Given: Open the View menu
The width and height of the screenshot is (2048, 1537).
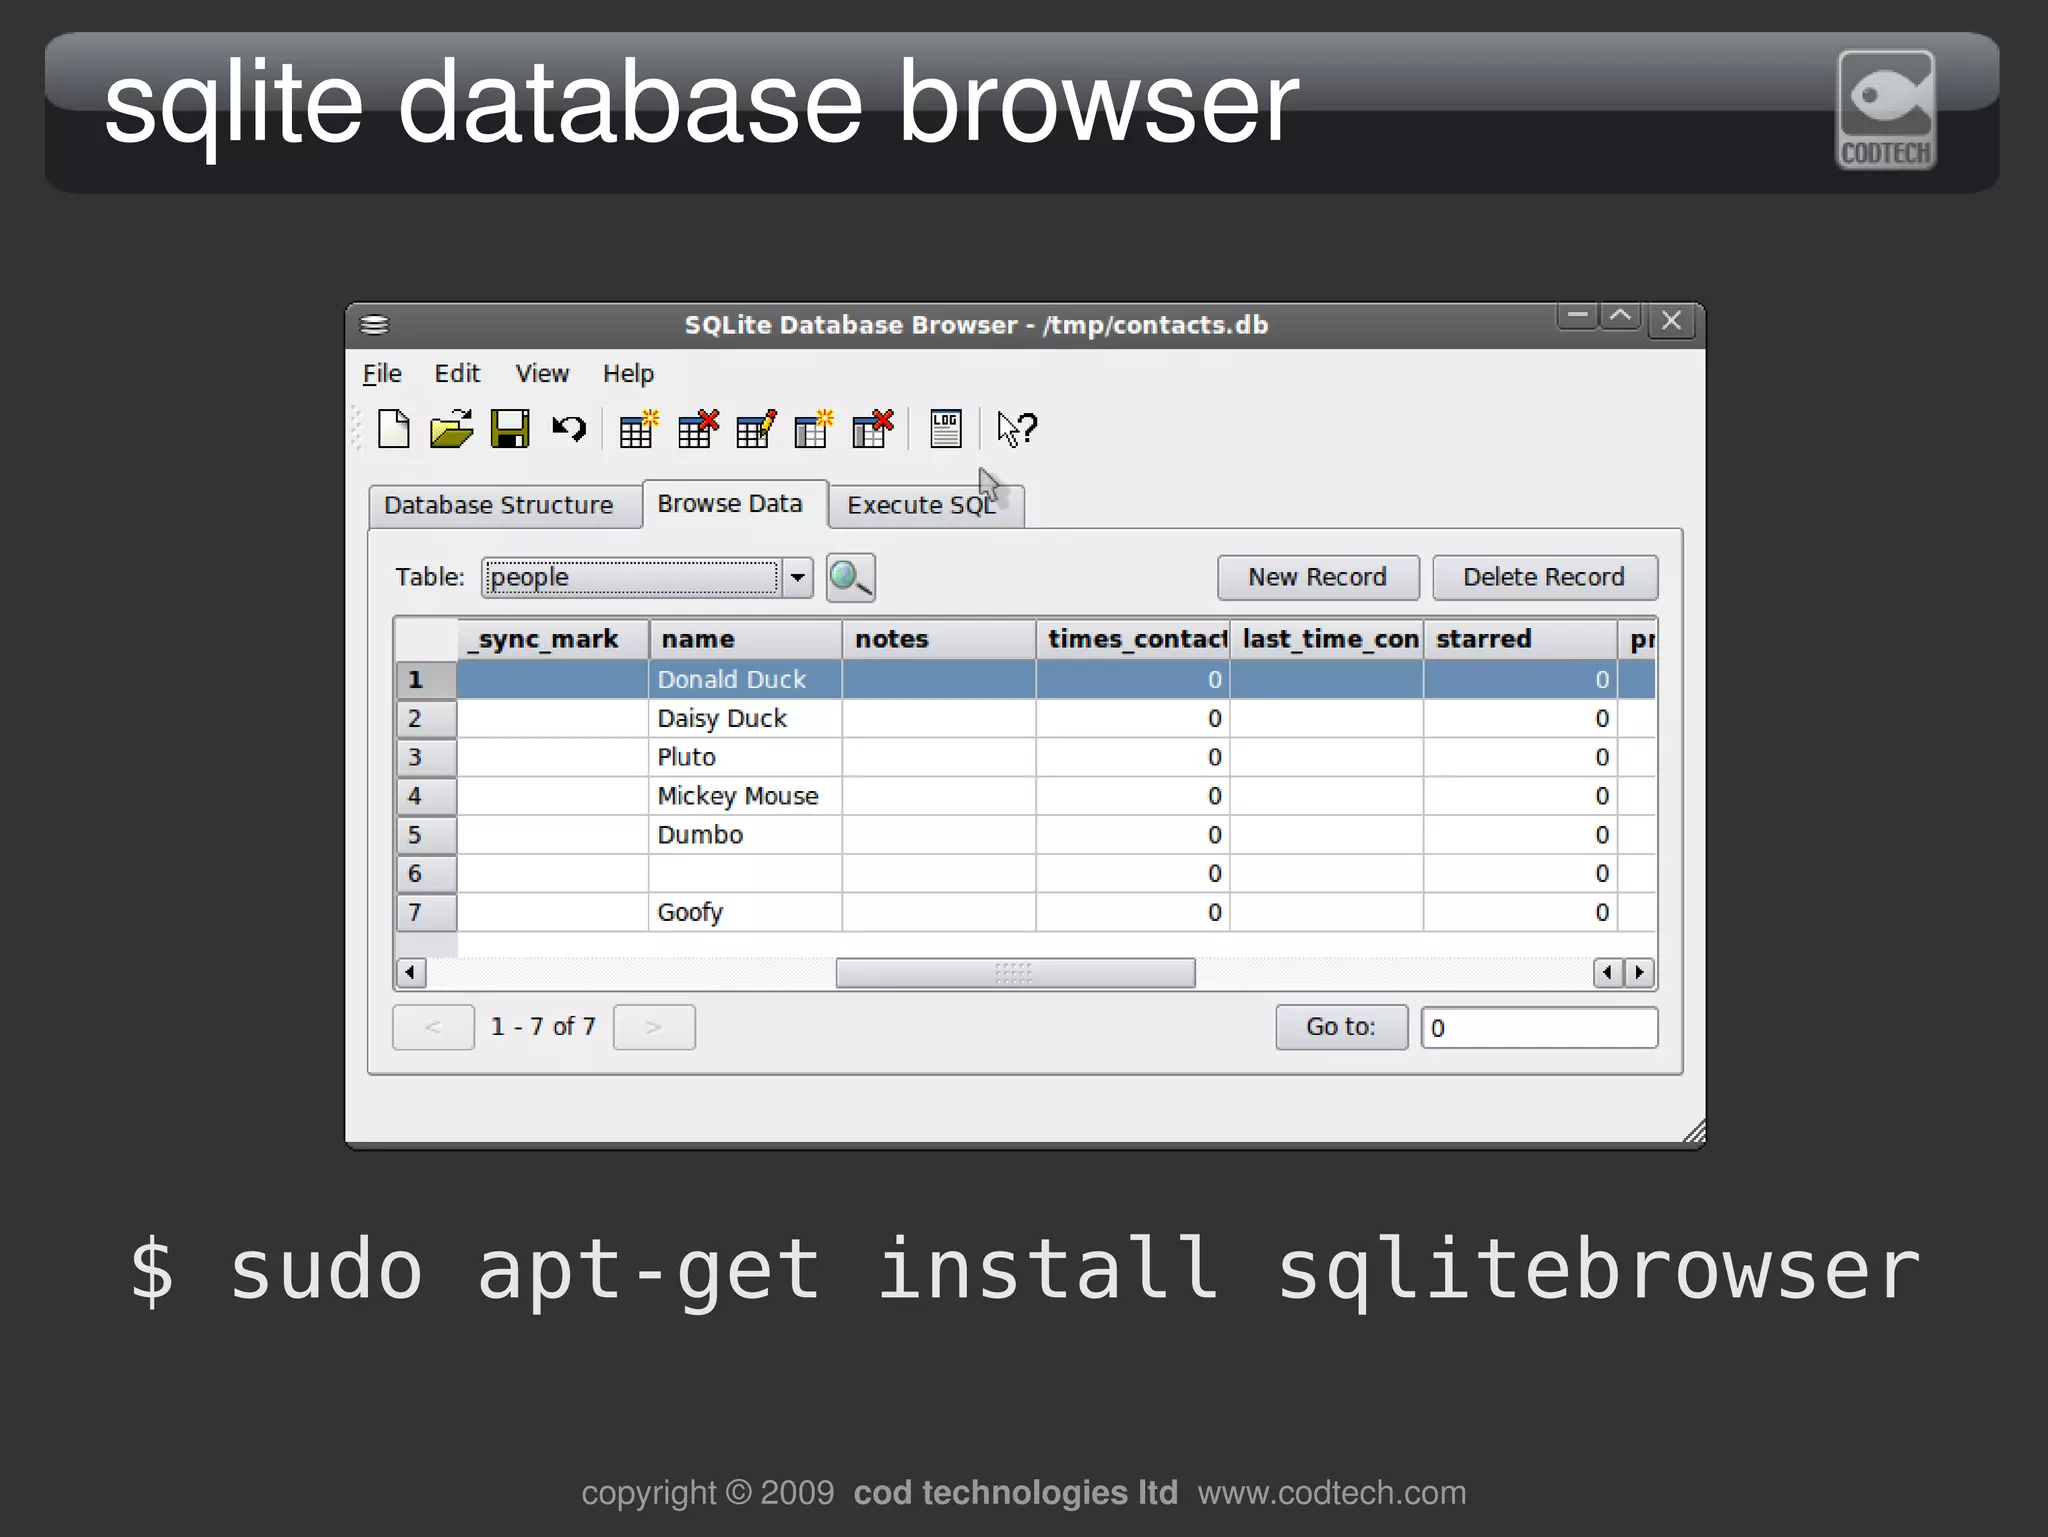Looking at the screenshot, I should [x=542, y=373].
